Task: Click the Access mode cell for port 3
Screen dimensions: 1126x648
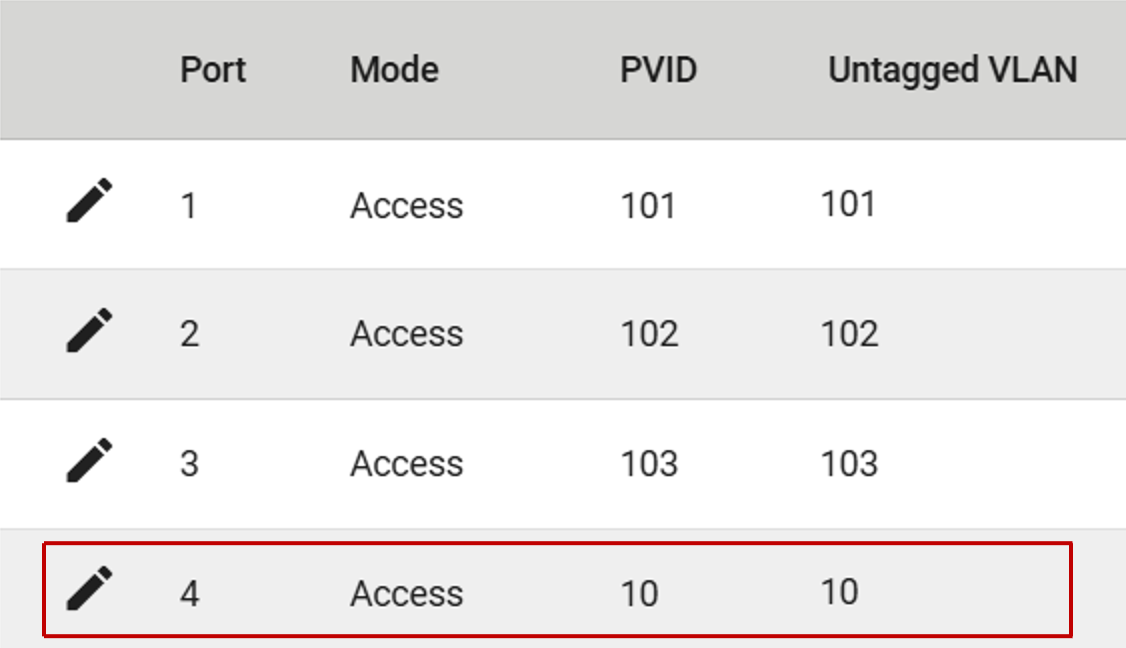Action: [x=406, y=464]
